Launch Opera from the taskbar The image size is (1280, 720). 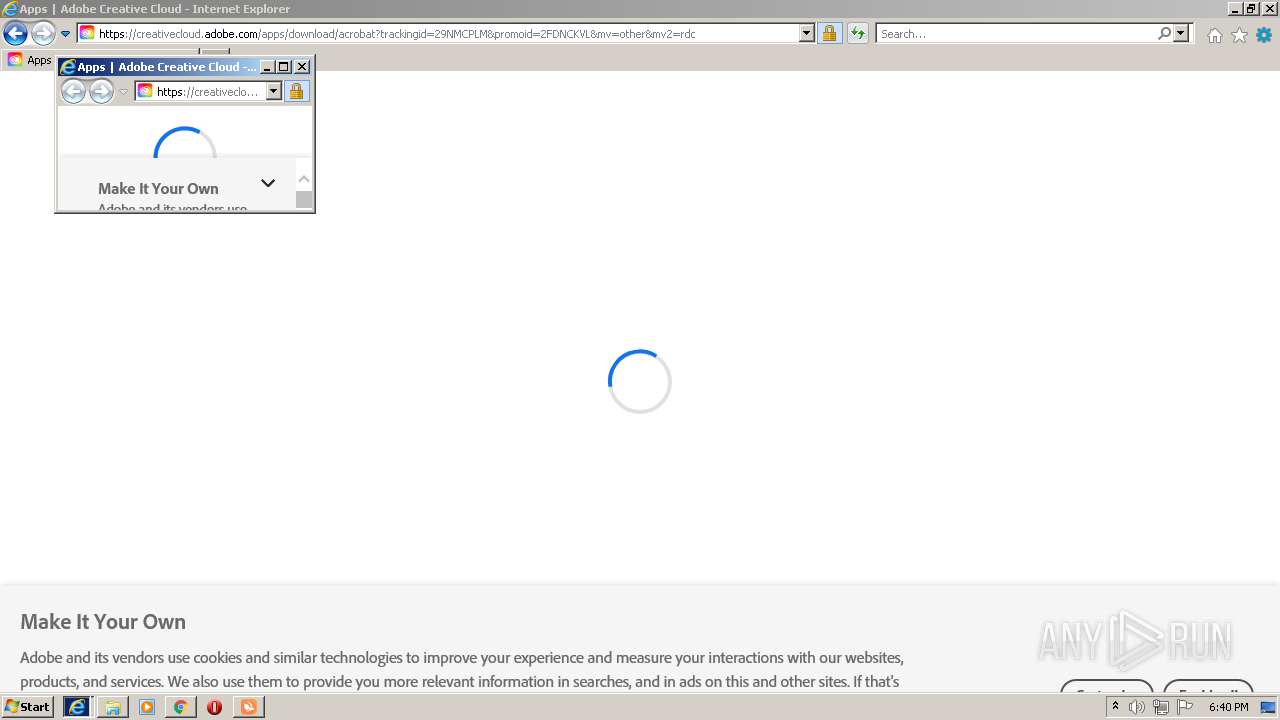(214, 707)
